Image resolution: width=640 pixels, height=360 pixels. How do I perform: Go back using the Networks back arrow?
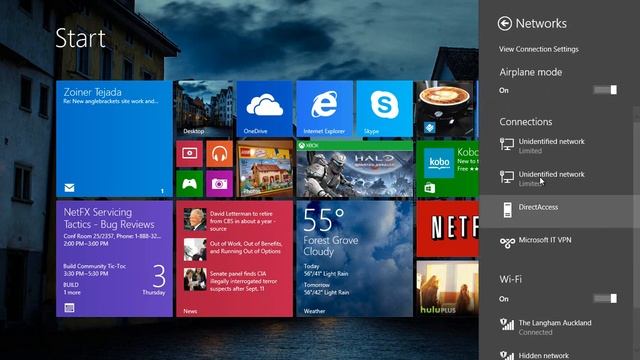pos(504,24)
